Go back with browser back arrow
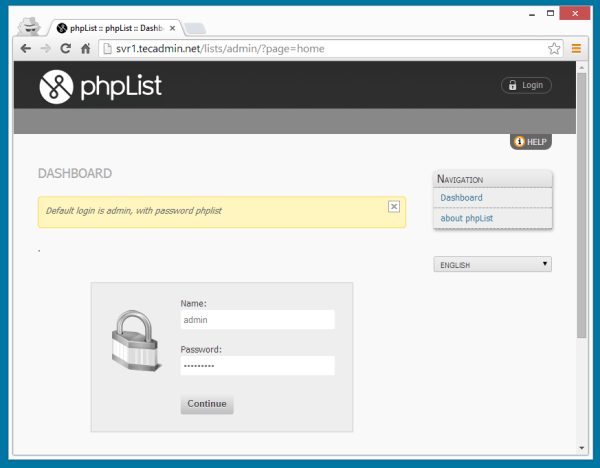 point(26,48)
